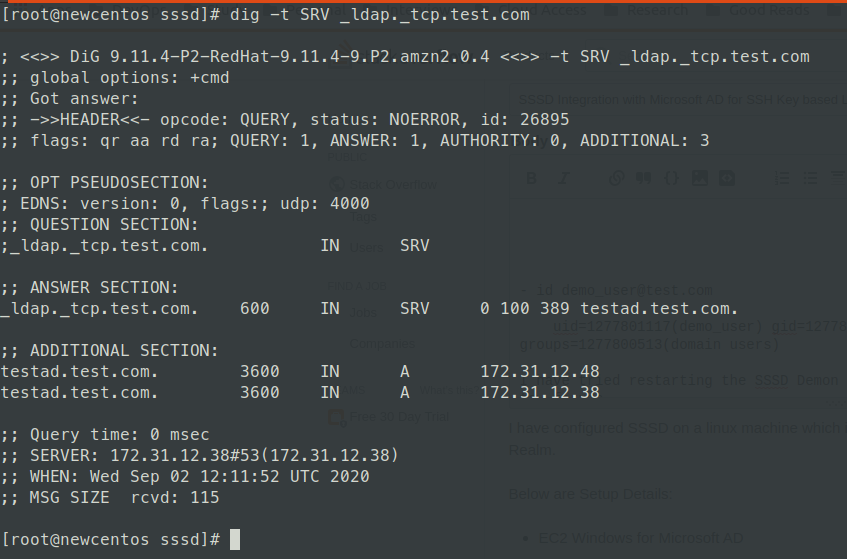
Task: Toggle Bold in the editor toolbar
Action: tap(532, 178)
